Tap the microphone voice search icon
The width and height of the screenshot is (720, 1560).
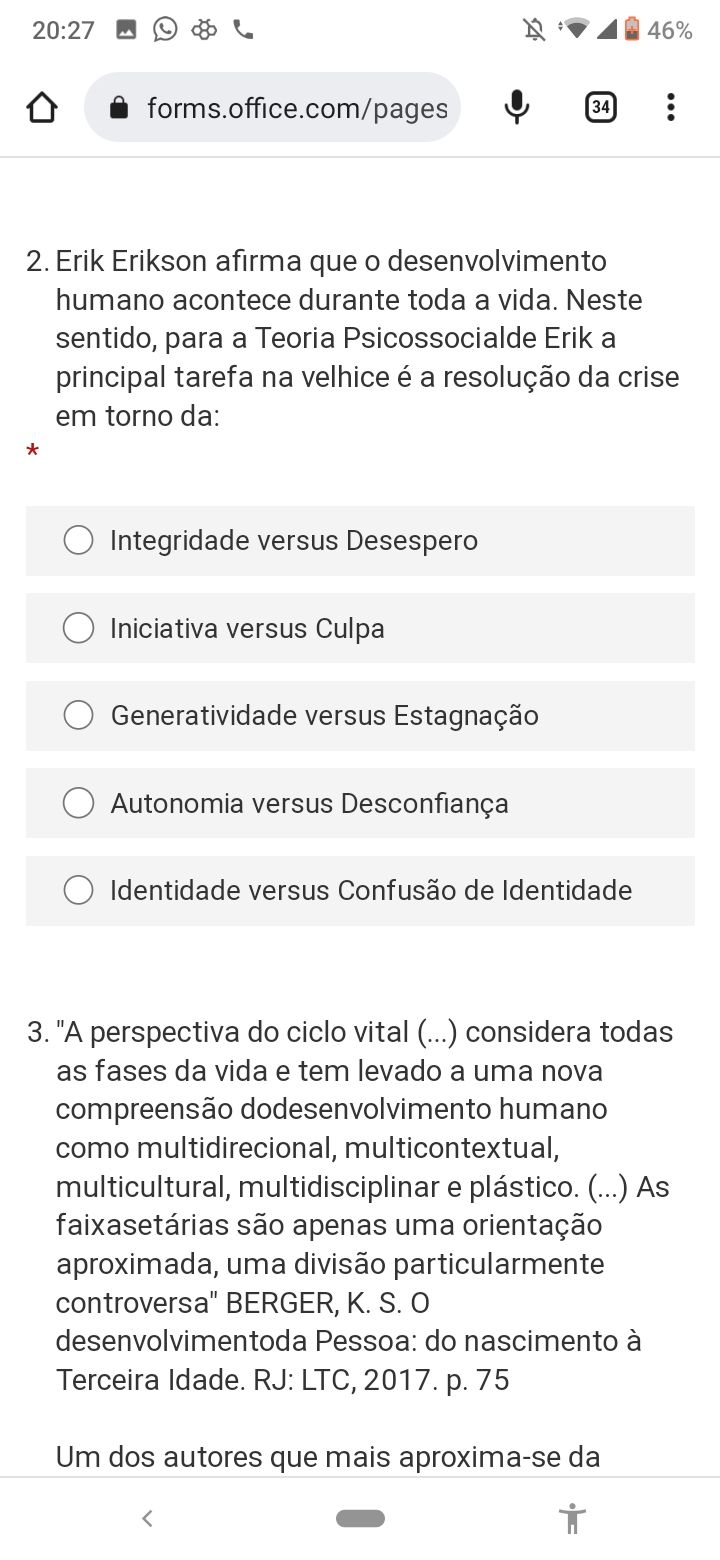(x=516, y=107)
